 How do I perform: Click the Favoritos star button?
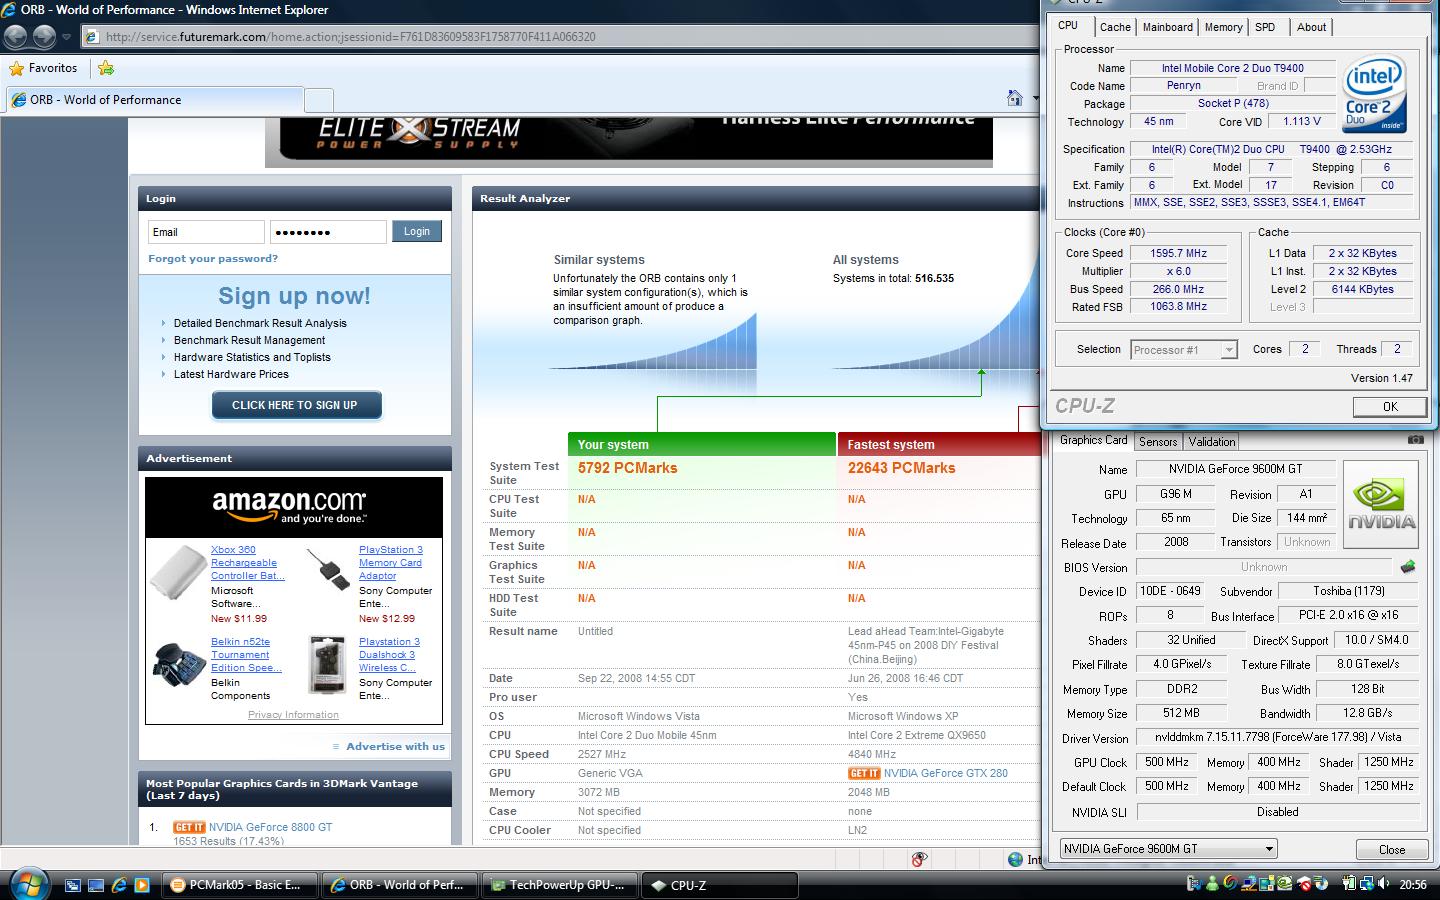(43, 68)
